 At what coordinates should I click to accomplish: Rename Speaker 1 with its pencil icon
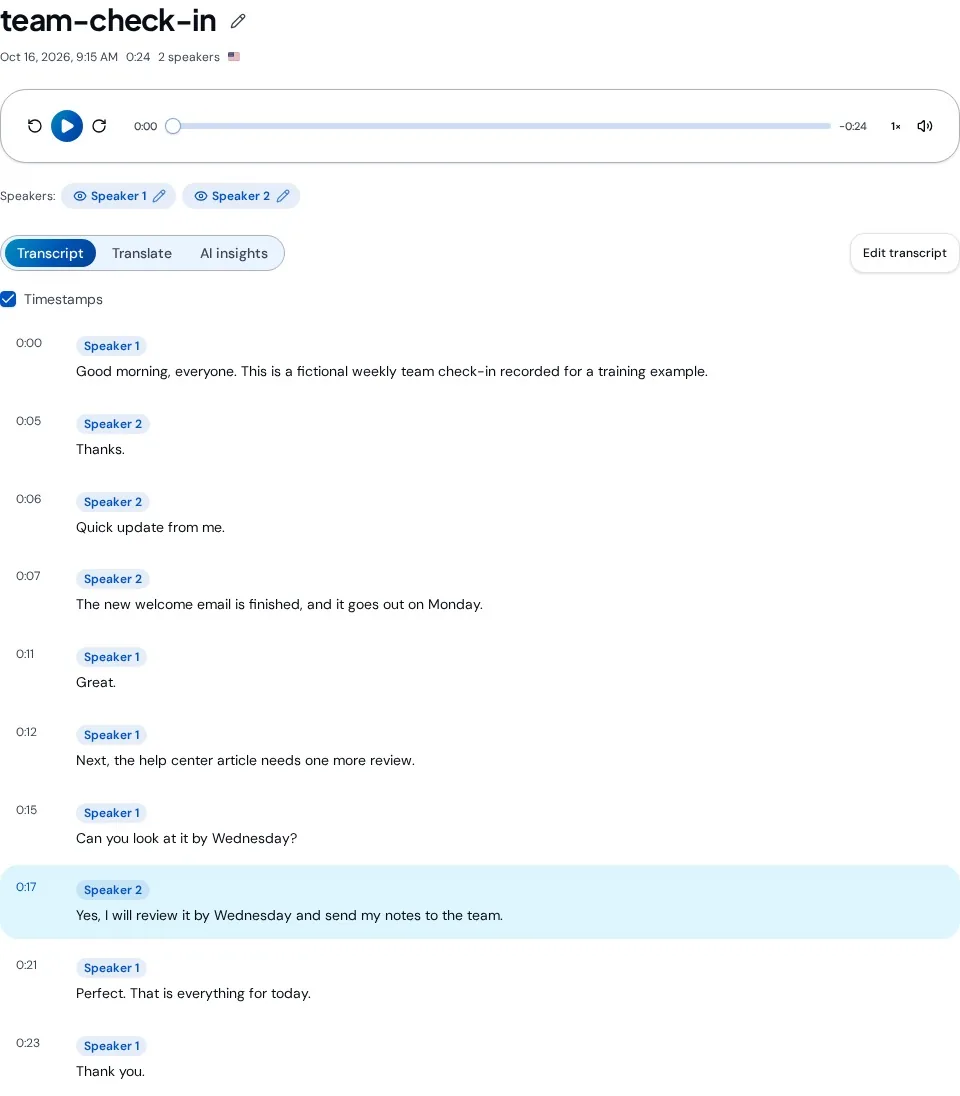159,196
